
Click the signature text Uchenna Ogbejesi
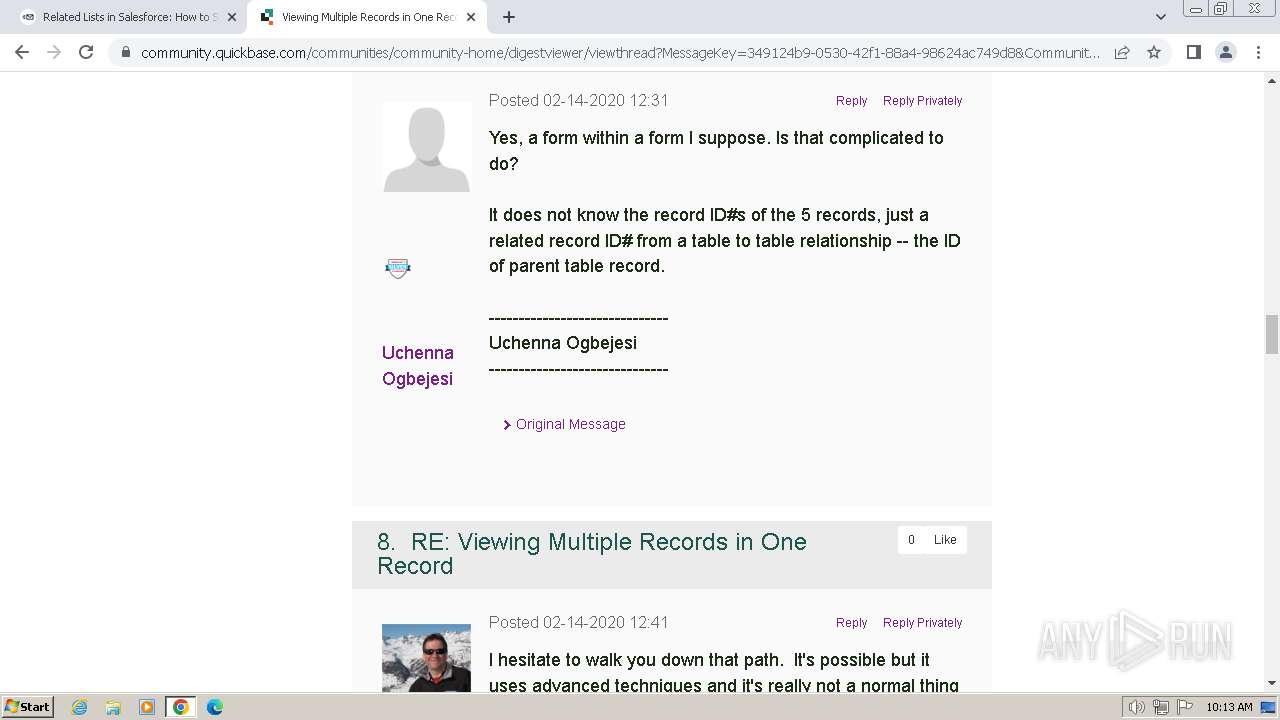point(563,343)
